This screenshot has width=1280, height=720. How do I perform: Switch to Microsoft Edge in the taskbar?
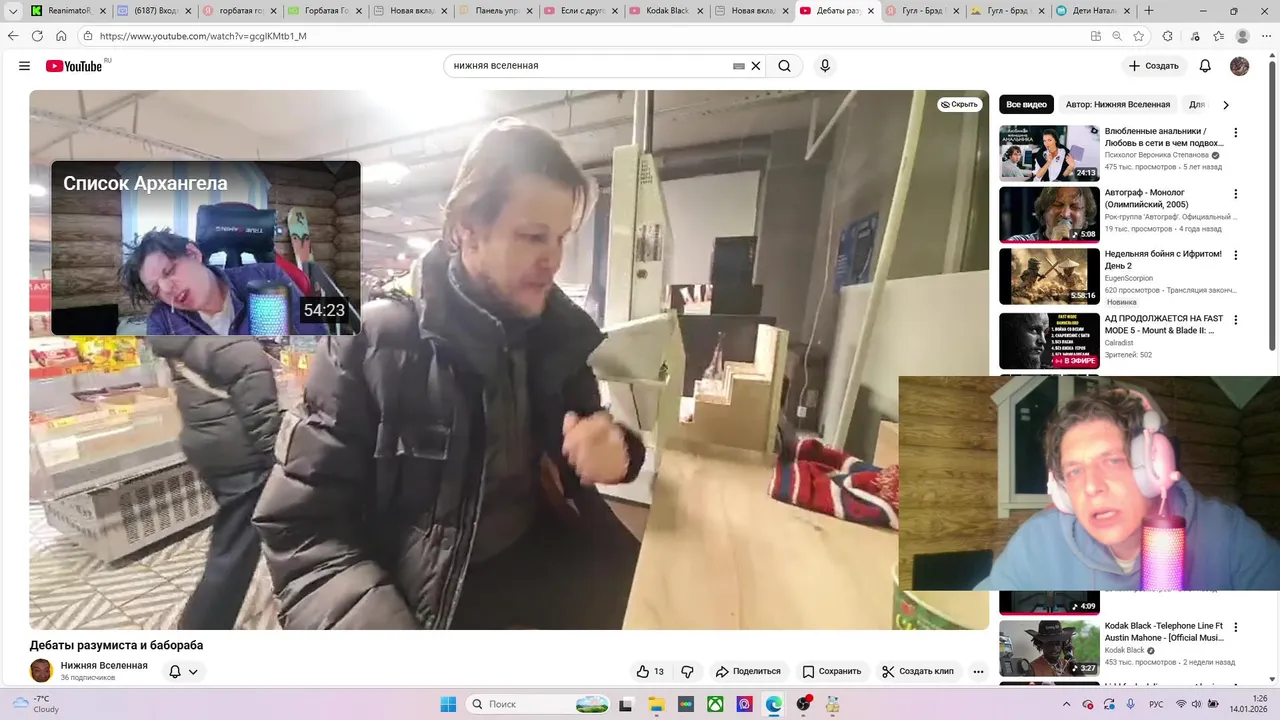pyautogui.click(x=774, y=704)
